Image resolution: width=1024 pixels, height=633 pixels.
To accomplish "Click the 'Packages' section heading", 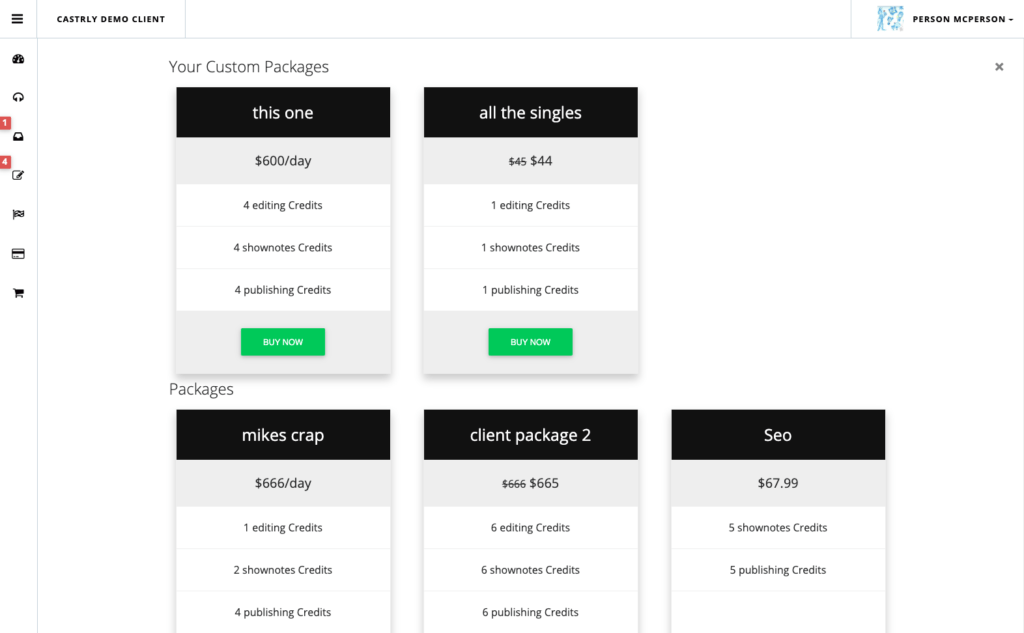I will [201, 389].
